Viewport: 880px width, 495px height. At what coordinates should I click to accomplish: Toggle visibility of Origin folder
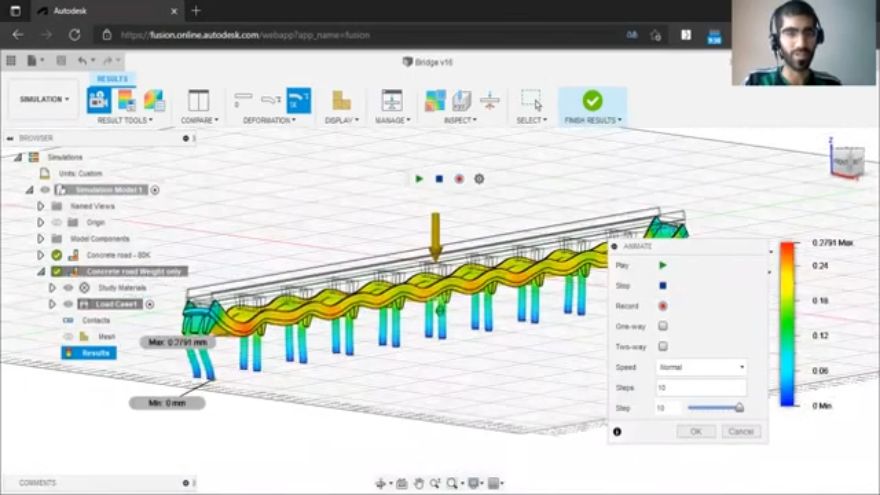point(57,222)
